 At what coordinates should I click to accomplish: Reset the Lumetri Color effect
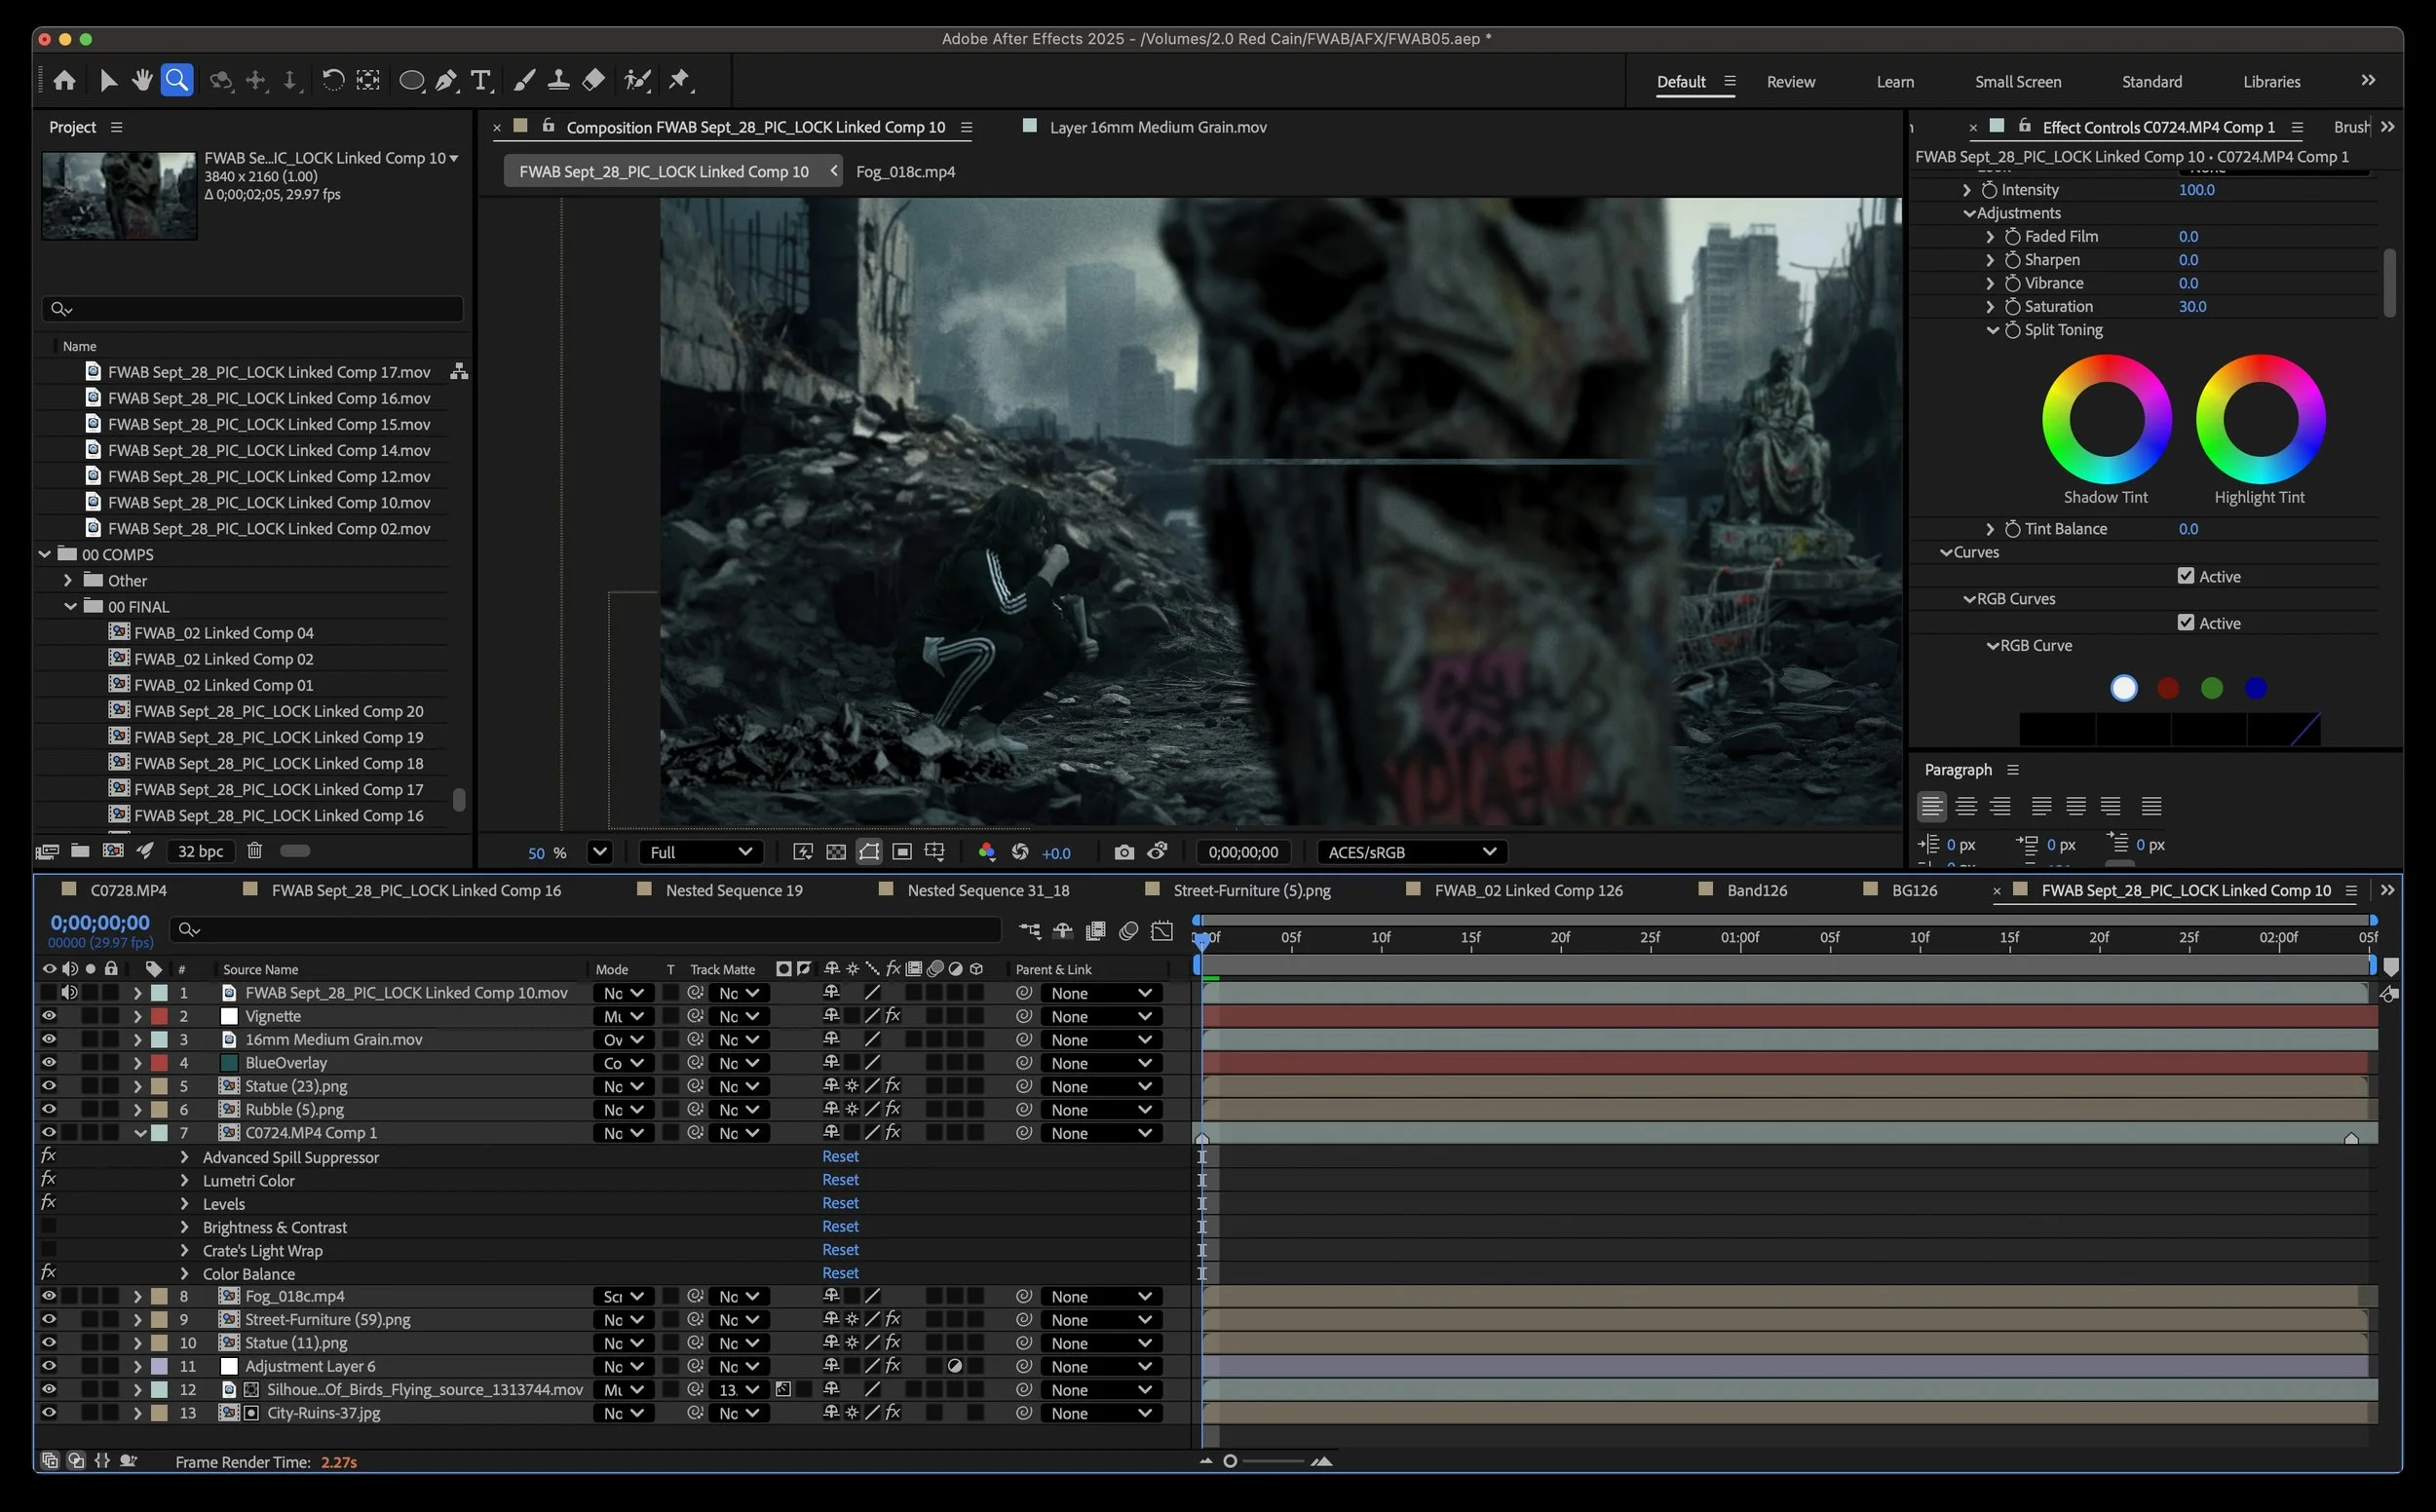[840, 1179]
